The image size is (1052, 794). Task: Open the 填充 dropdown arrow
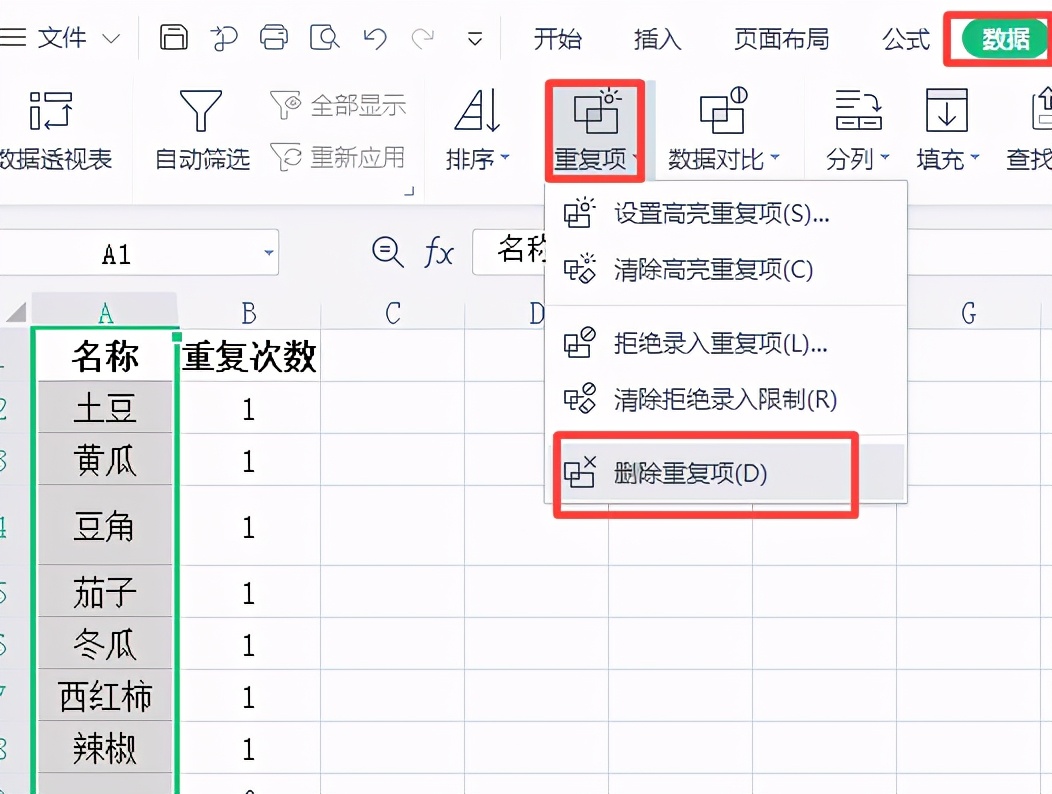click(975, 158)
